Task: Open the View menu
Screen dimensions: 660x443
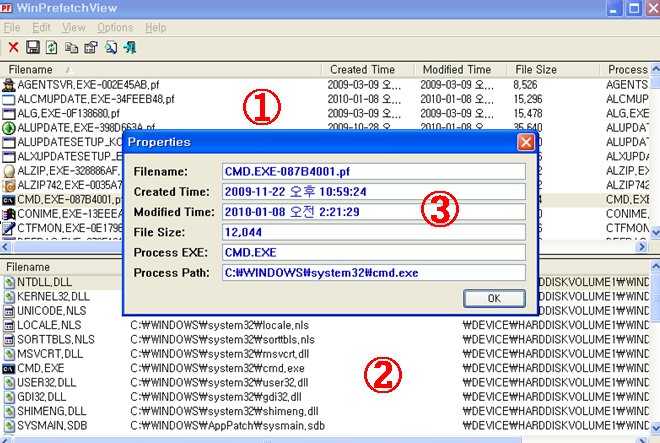Action: (74, 28)
